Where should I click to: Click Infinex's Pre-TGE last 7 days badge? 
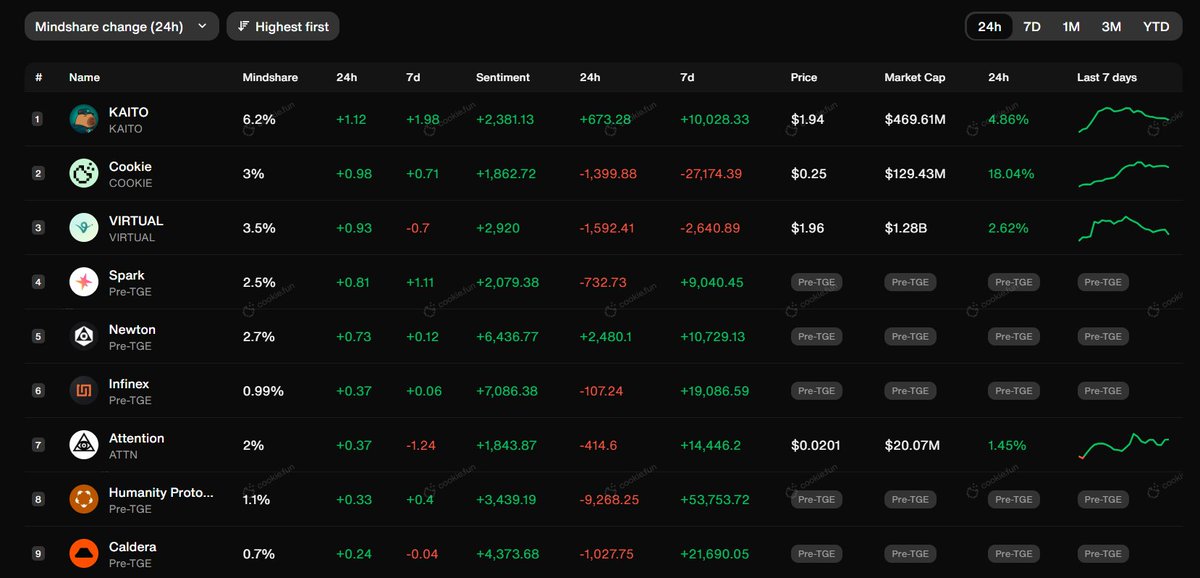[1103, 391]
